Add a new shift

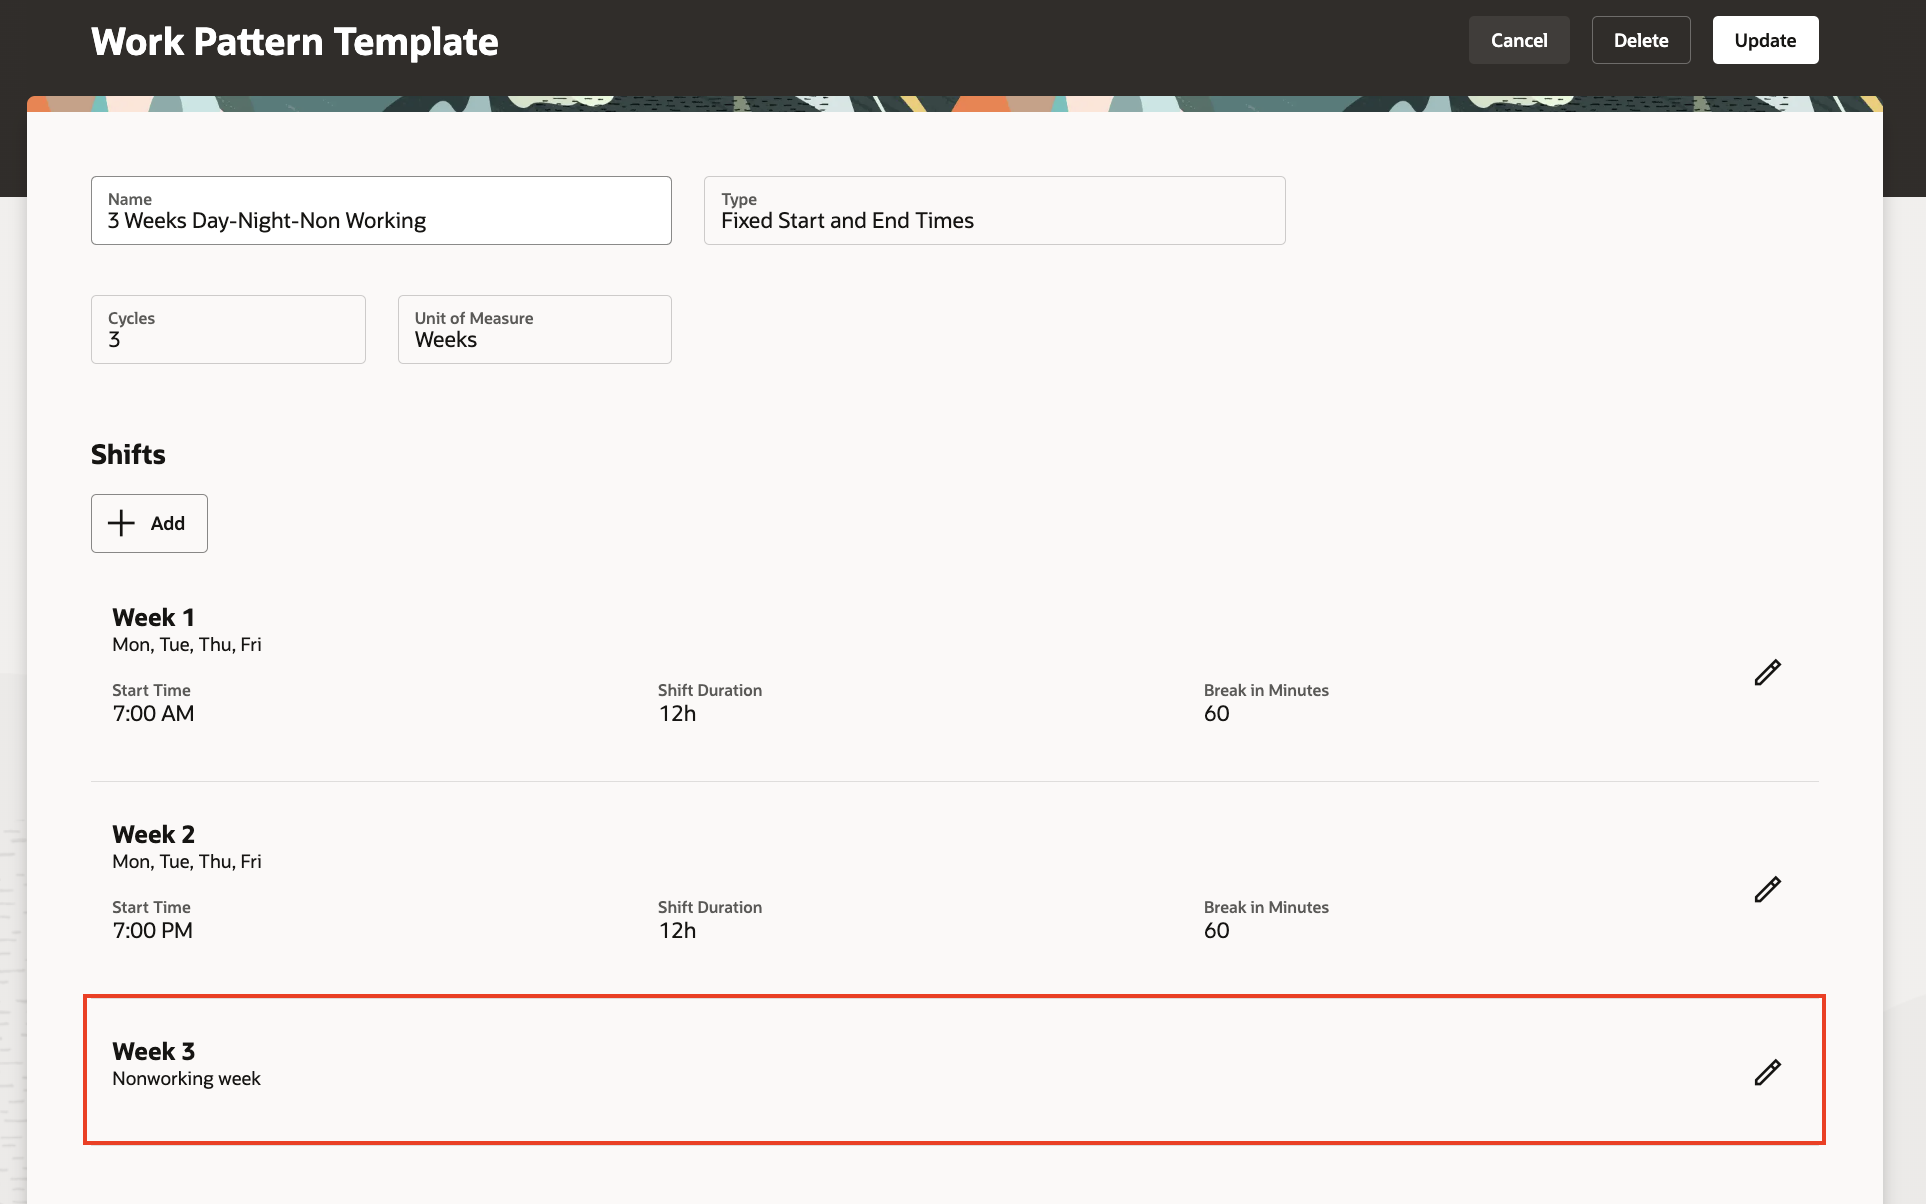pos(149,523)
